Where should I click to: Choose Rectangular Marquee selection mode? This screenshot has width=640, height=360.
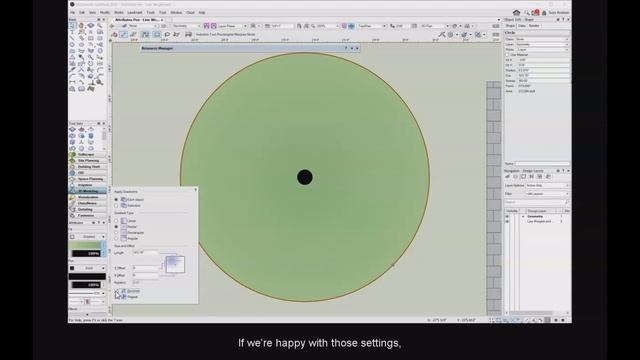[156, 35]
